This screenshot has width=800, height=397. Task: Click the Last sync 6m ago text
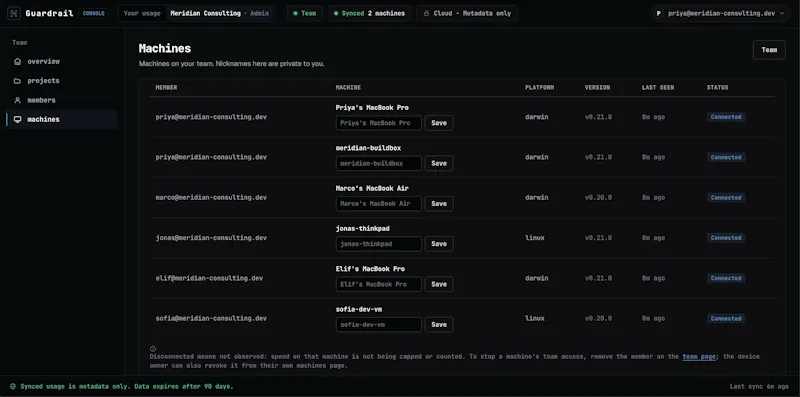pyautogui.click(x=760, y=387)
